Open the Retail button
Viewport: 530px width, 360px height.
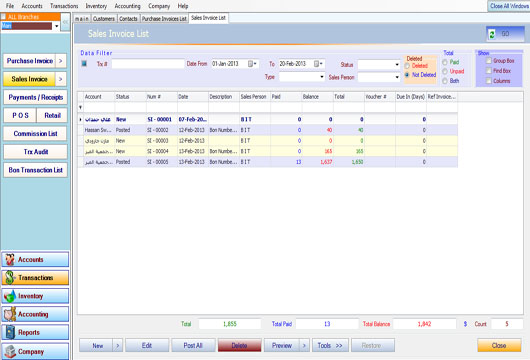click(x=52, y=116)
